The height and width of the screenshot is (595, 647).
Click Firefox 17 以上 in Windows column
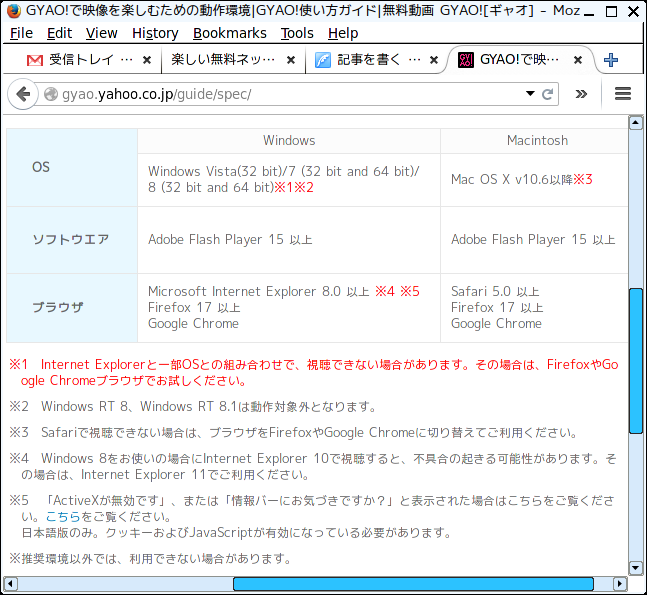194,308
